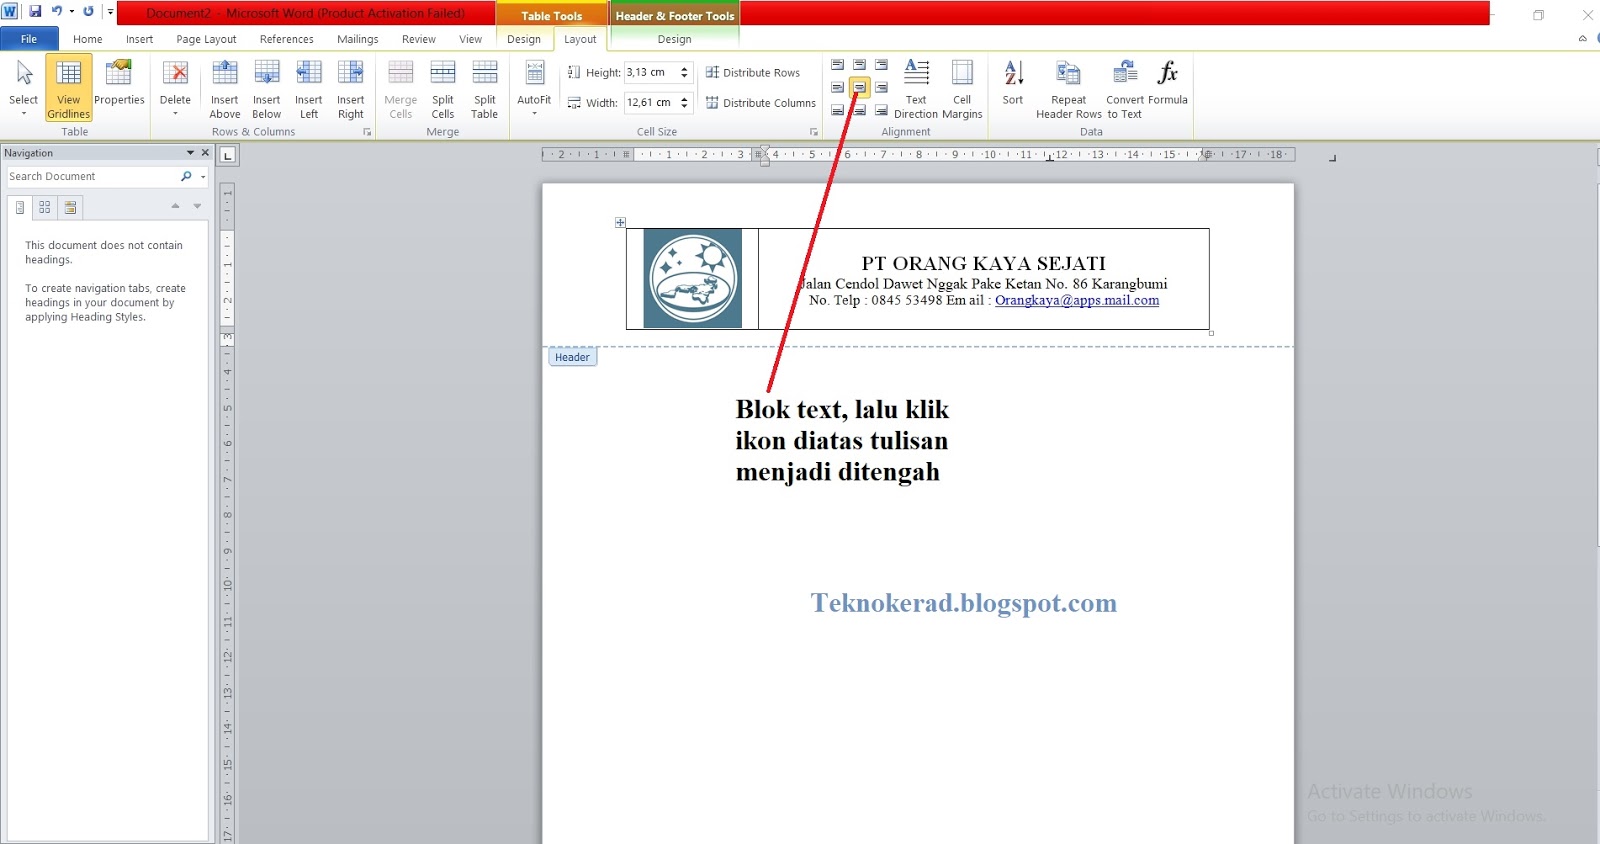Click the Split Cells icon
This screenshot has height=844, width=1600.
pos(443,73)
